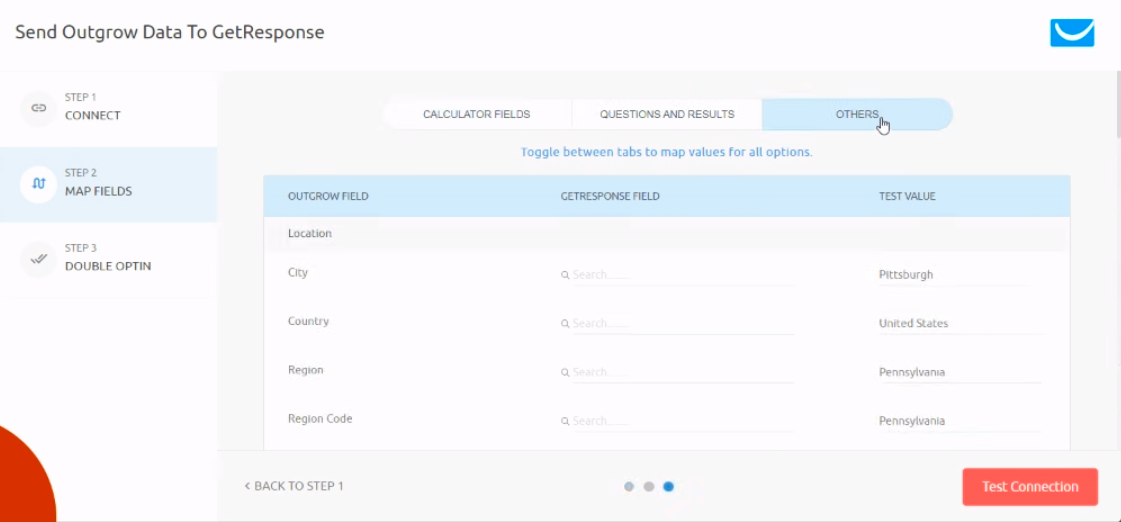Click the Region Code outgrow field label

click(x=320, y=418)
